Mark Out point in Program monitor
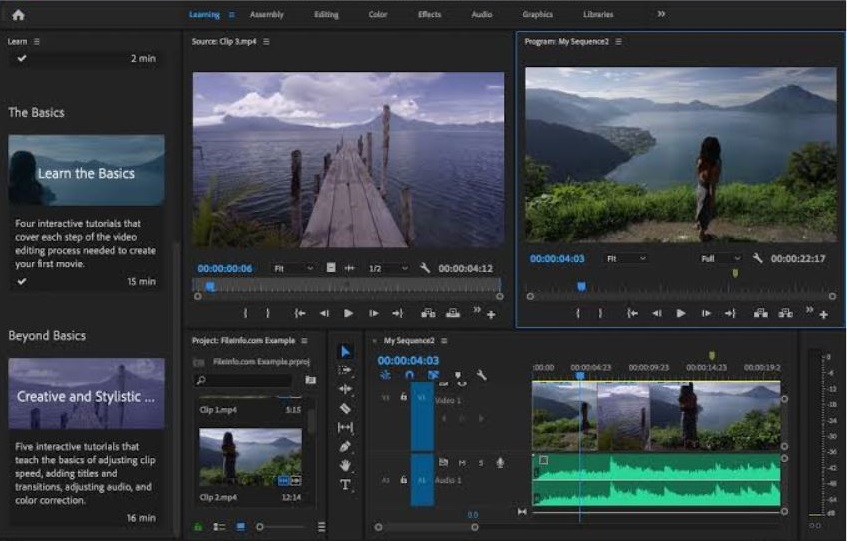Image resolution: width=847 pixels, height=541 pixels. (600, 313)
